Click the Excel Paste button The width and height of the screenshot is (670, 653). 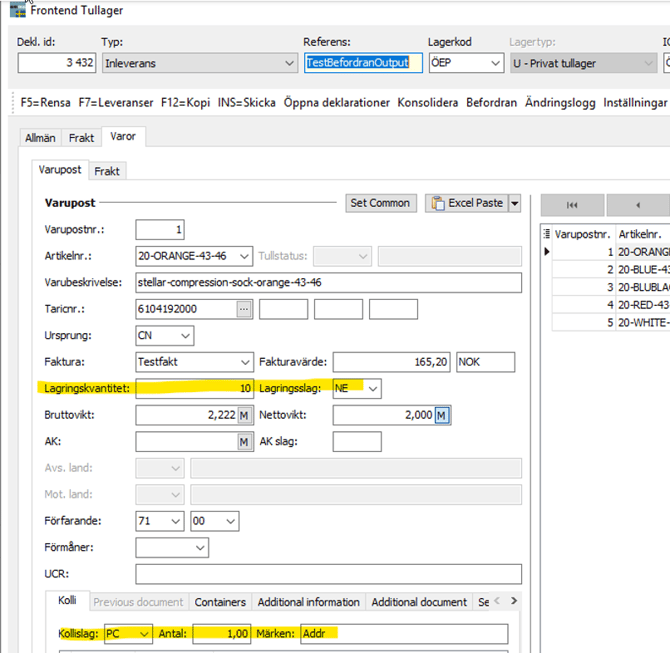tap(465, 203)
